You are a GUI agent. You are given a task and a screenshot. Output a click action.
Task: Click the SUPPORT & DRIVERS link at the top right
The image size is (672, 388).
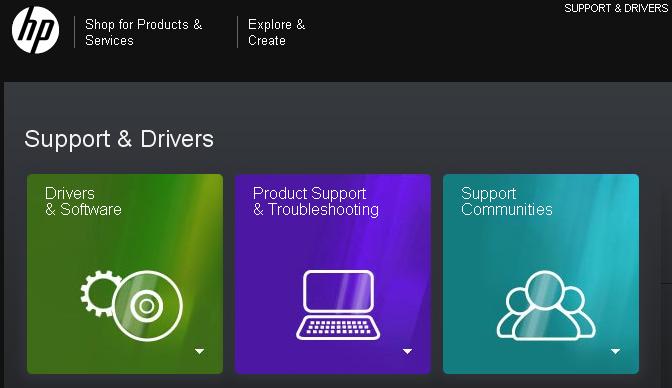coord(616,8)
